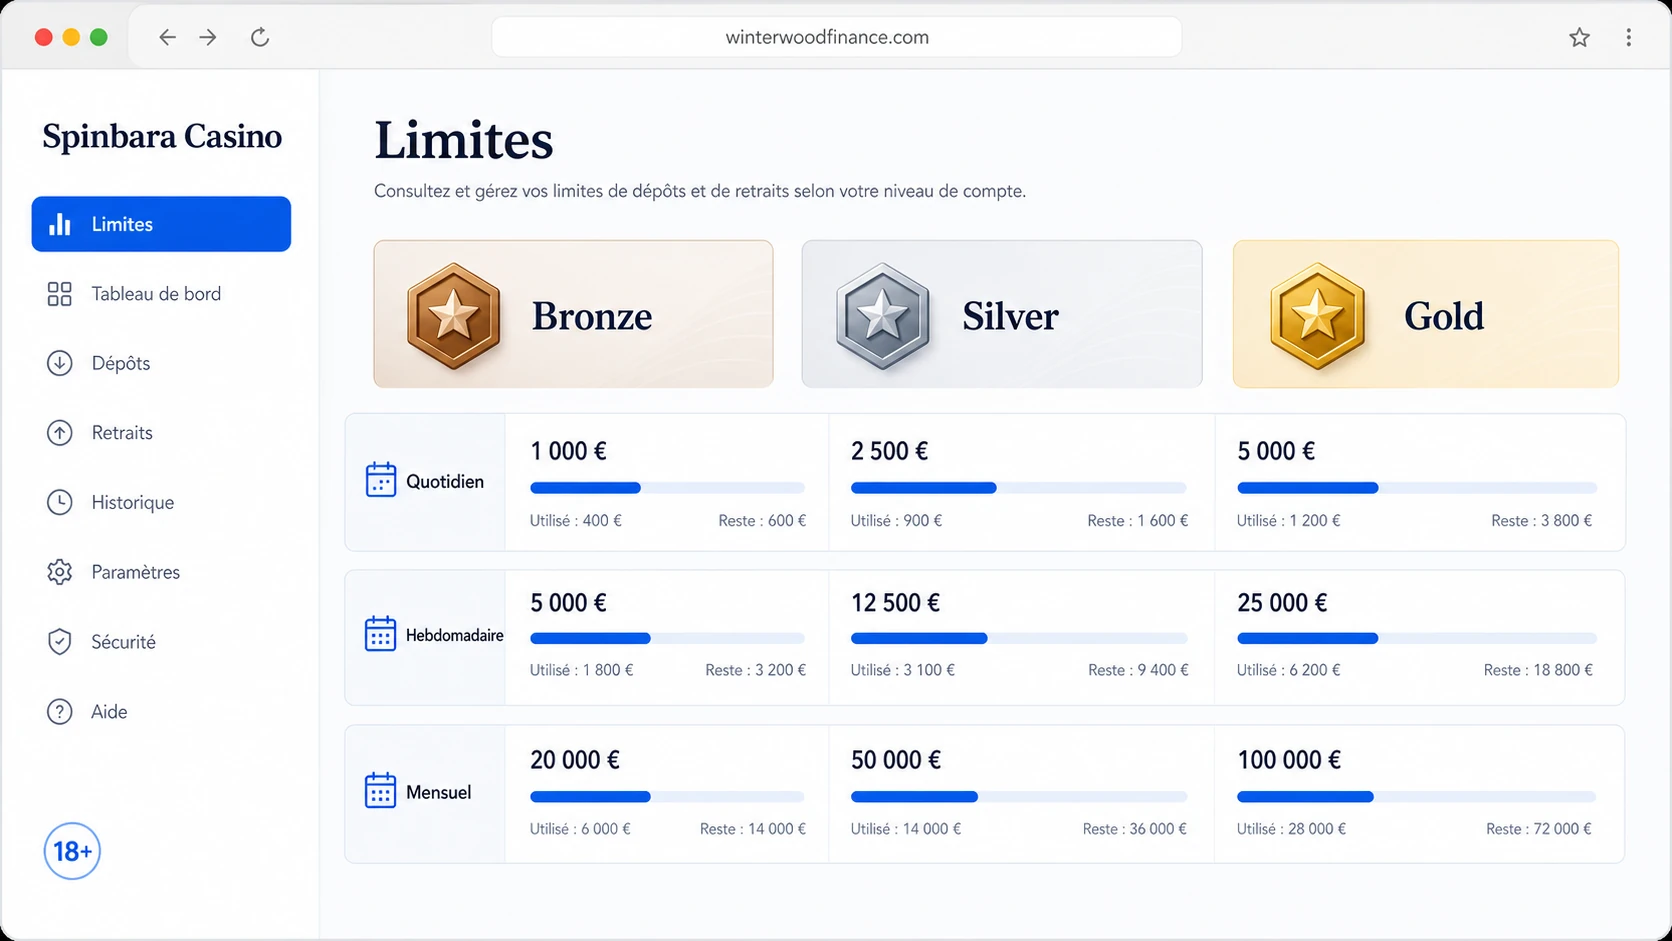Click the Limites page heading

point(464,140)
